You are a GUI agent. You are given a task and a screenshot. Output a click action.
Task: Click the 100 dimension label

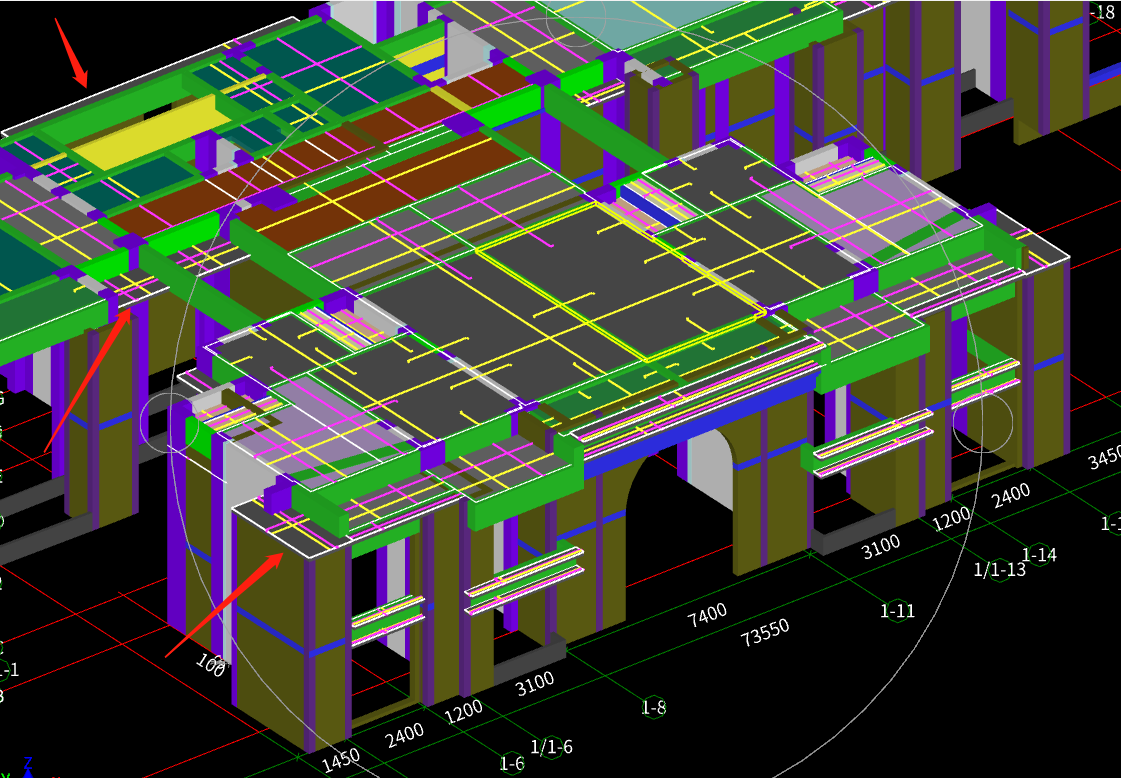pos(210,665)
